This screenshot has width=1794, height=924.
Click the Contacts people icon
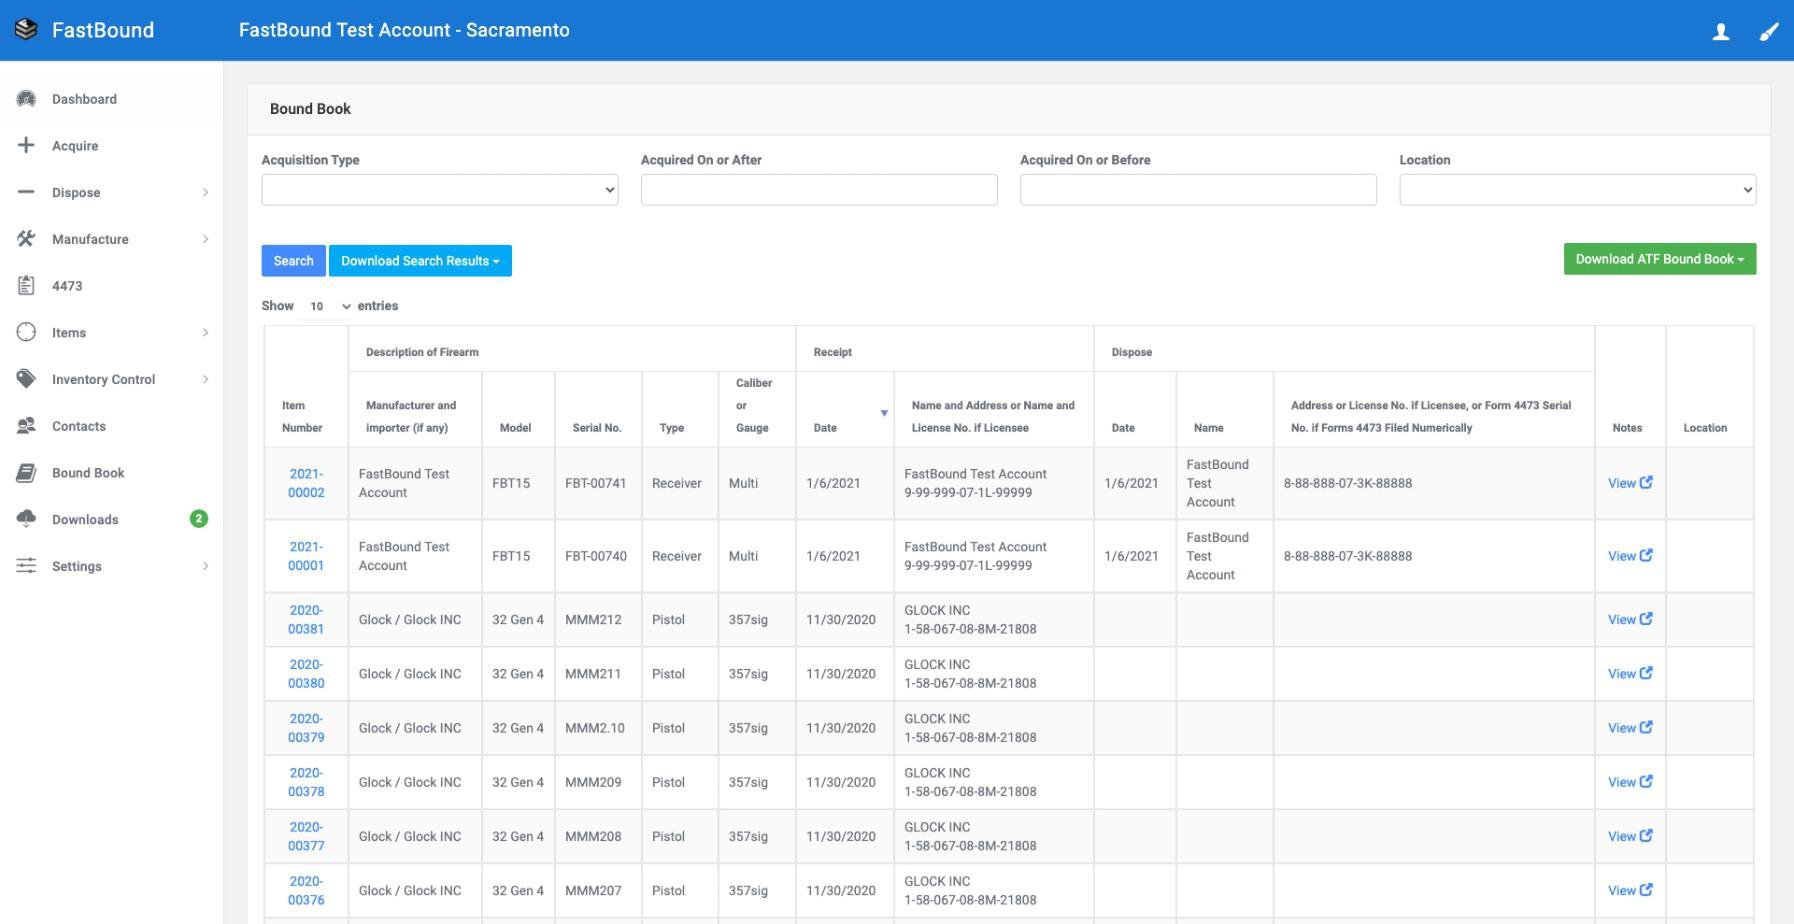pos(26,426)
